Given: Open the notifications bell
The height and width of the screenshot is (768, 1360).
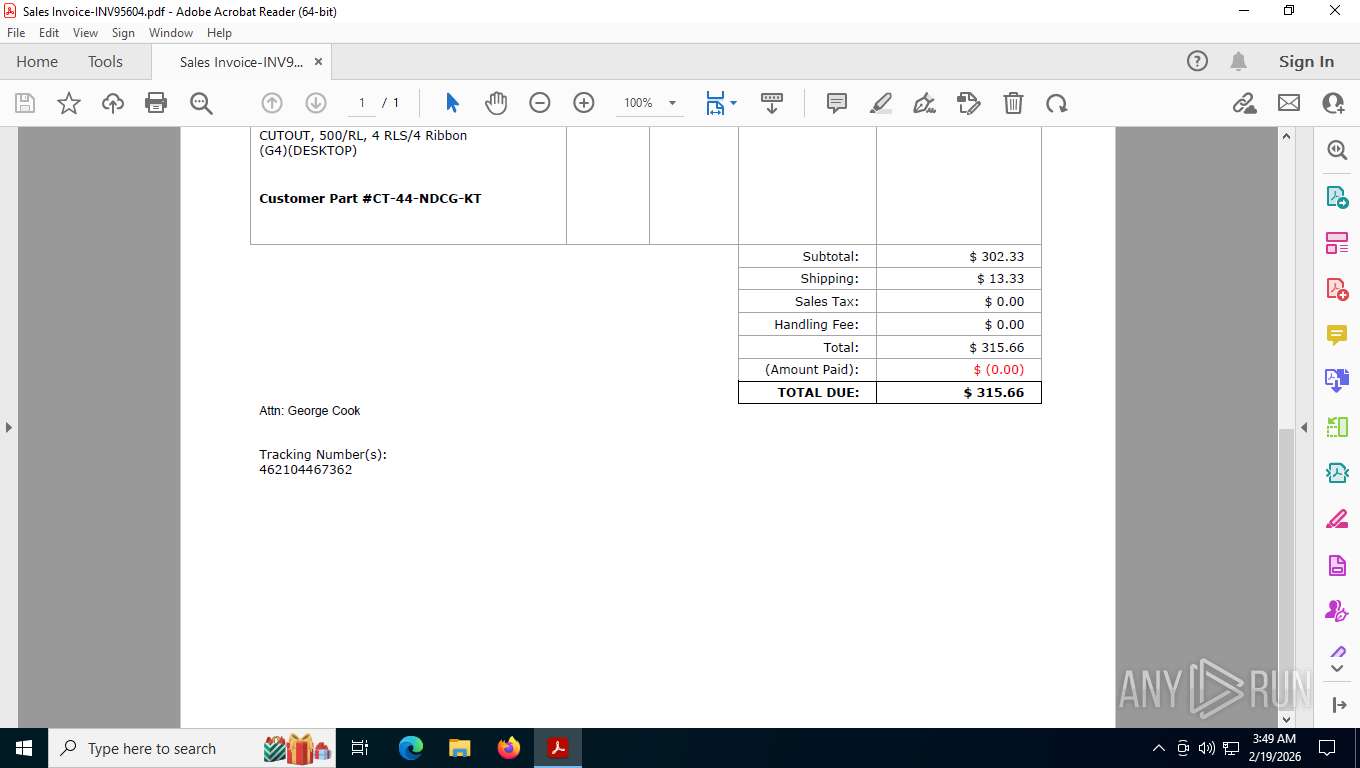Looking at the screenshot, I should [x=1238, y=62].
